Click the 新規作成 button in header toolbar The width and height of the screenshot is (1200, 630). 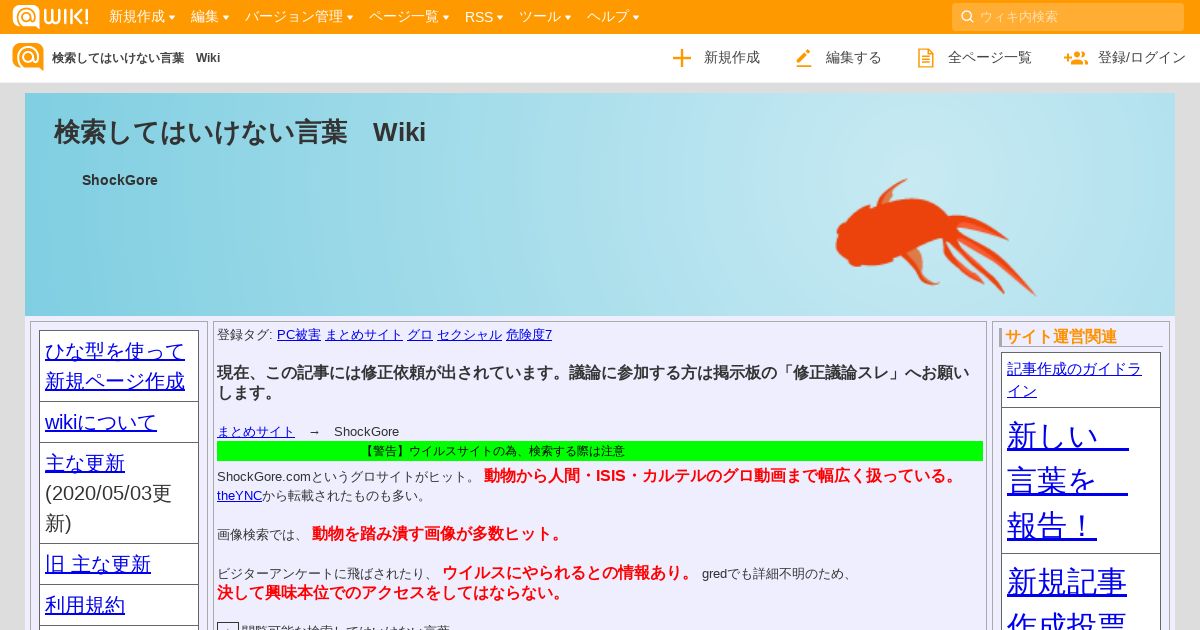[716, 58]
